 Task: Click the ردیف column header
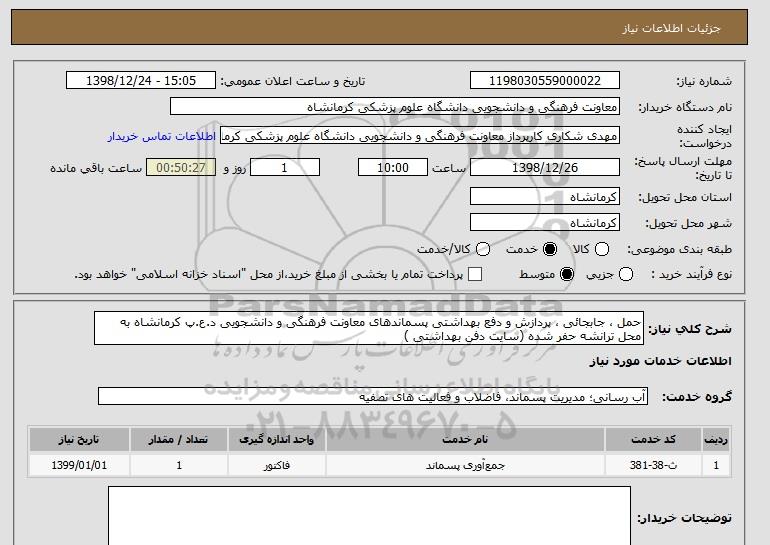coord(716,439)
